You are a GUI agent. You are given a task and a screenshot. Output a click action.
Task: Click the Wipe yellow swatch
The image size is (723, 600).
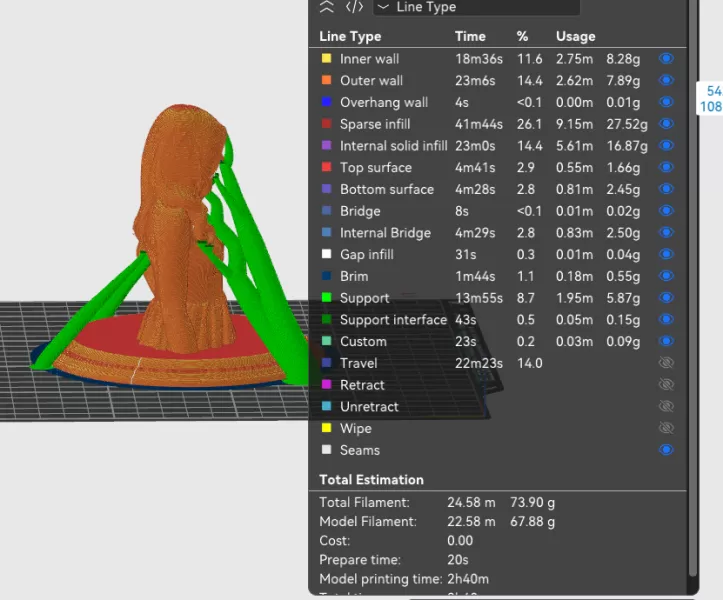[326, 428]
